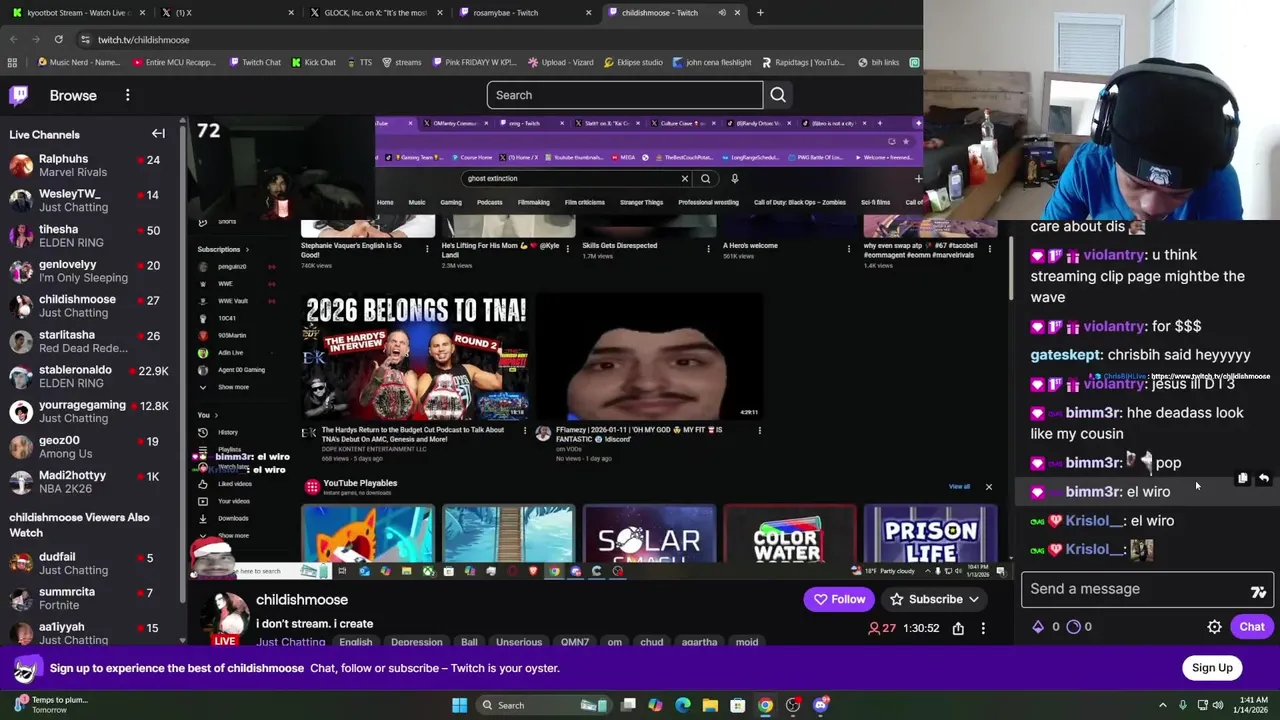Open chat settings gear icon
Image resolution: width=1280 pixels, height=720 pixels.
pyautogui.click(x=1214, y=627)
